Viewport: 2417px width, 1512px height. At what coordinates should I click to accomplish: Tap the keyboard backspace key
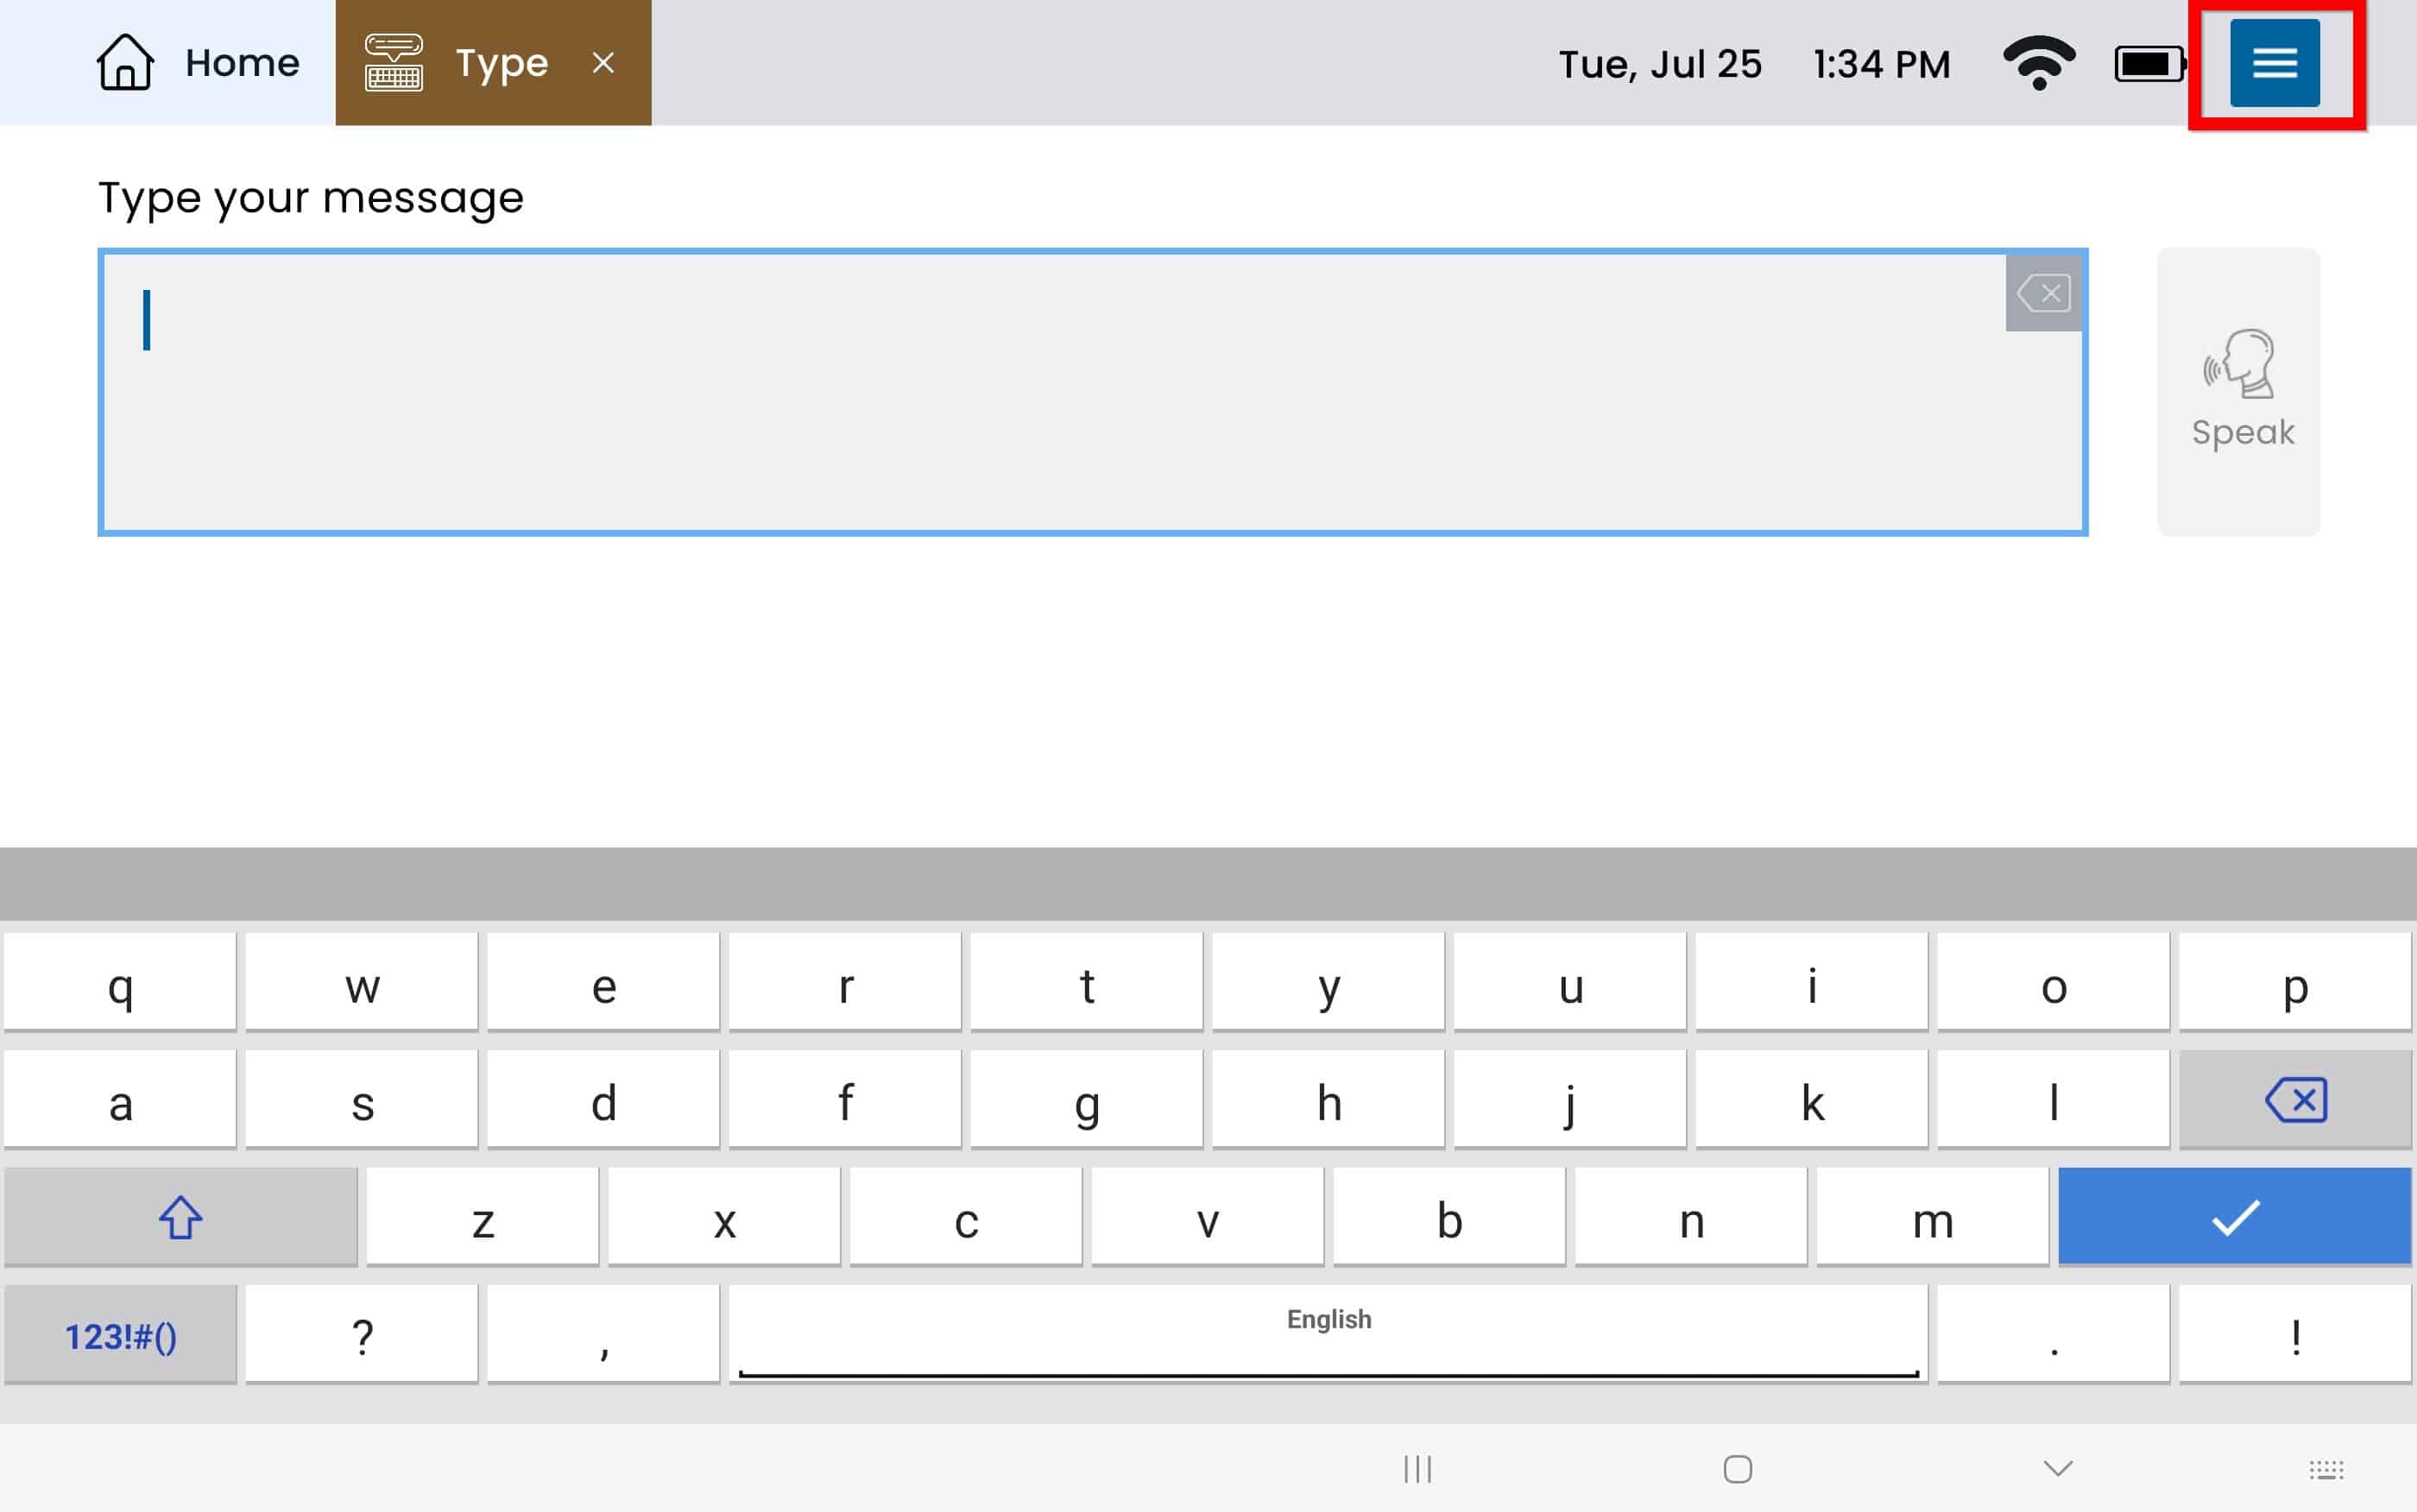point(2294,1100)
